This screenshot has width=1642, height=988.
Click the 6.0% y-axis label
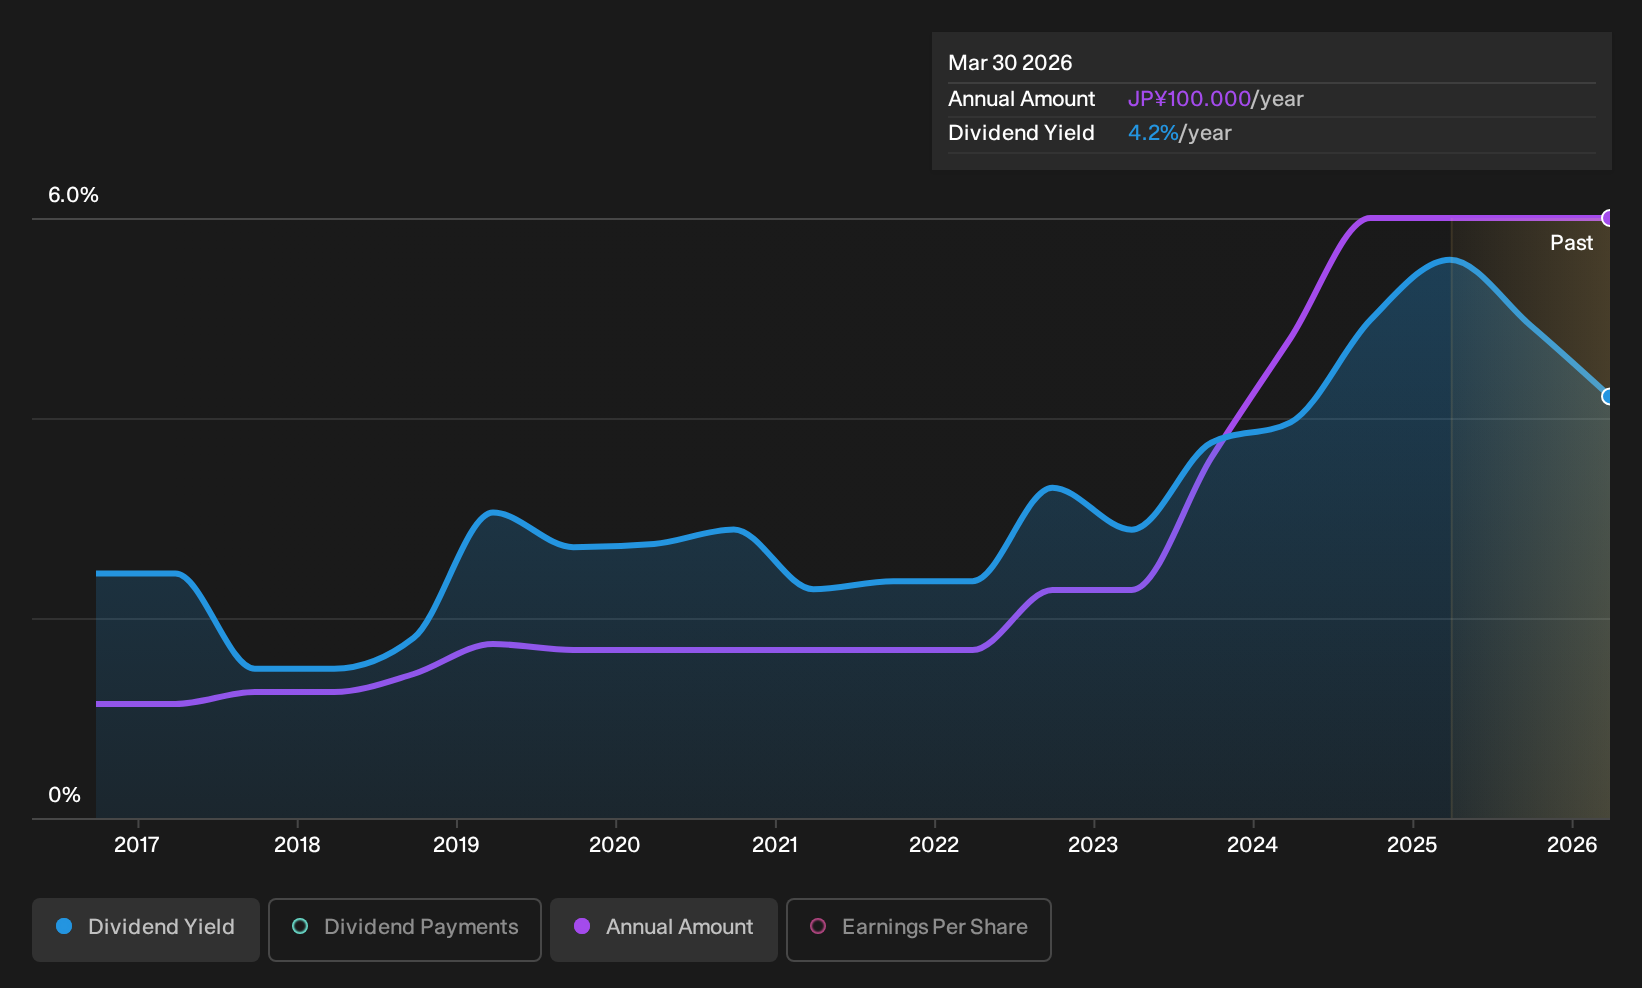pyautogui.click(x=73, y=195)
